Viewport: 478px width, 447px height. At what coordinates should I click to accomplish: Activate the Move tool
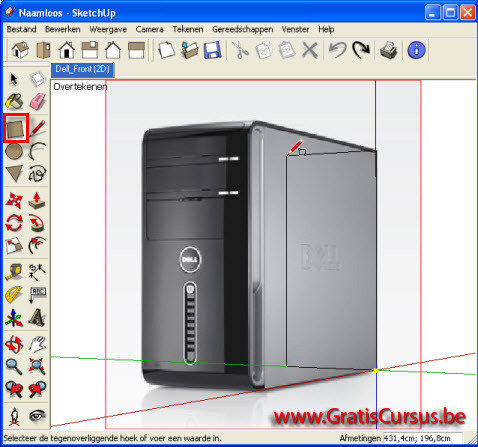[x=14, y=201]
